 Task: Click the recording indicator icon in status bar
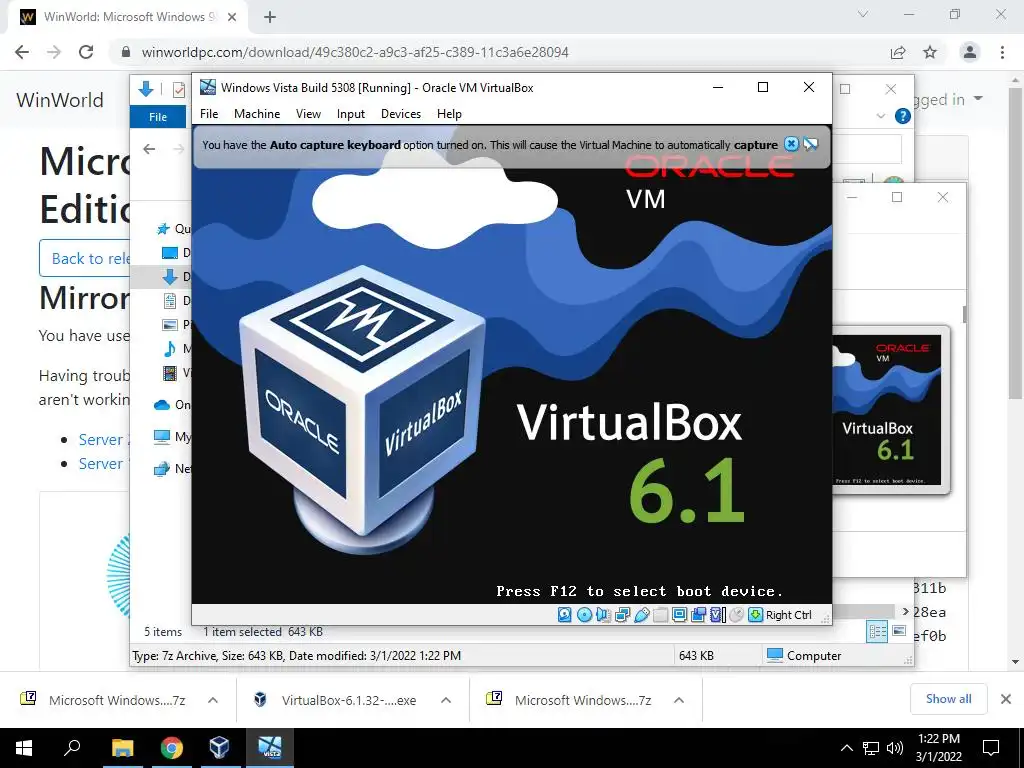tap(698, 615)
